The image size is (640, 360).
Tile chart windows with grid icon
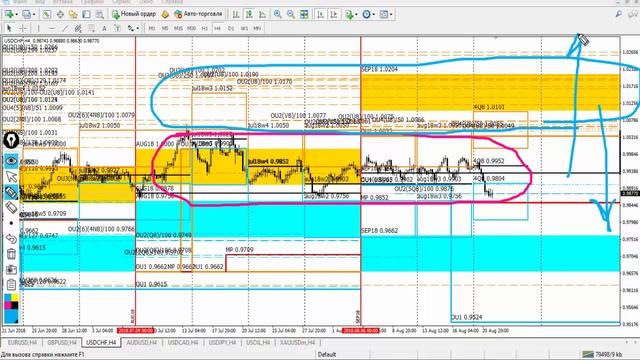[304, 14]
